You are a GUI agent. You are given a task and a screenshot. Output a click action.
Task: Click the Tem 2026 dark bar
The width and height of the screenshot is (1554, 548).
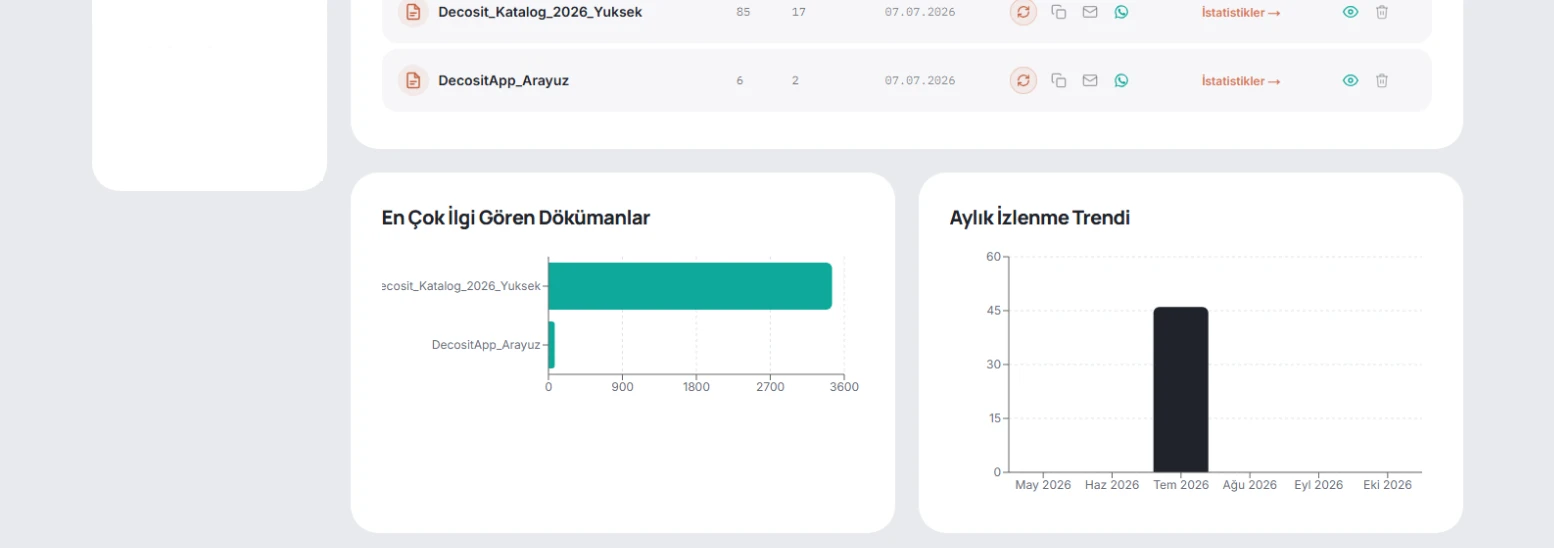click(1180, 389)
